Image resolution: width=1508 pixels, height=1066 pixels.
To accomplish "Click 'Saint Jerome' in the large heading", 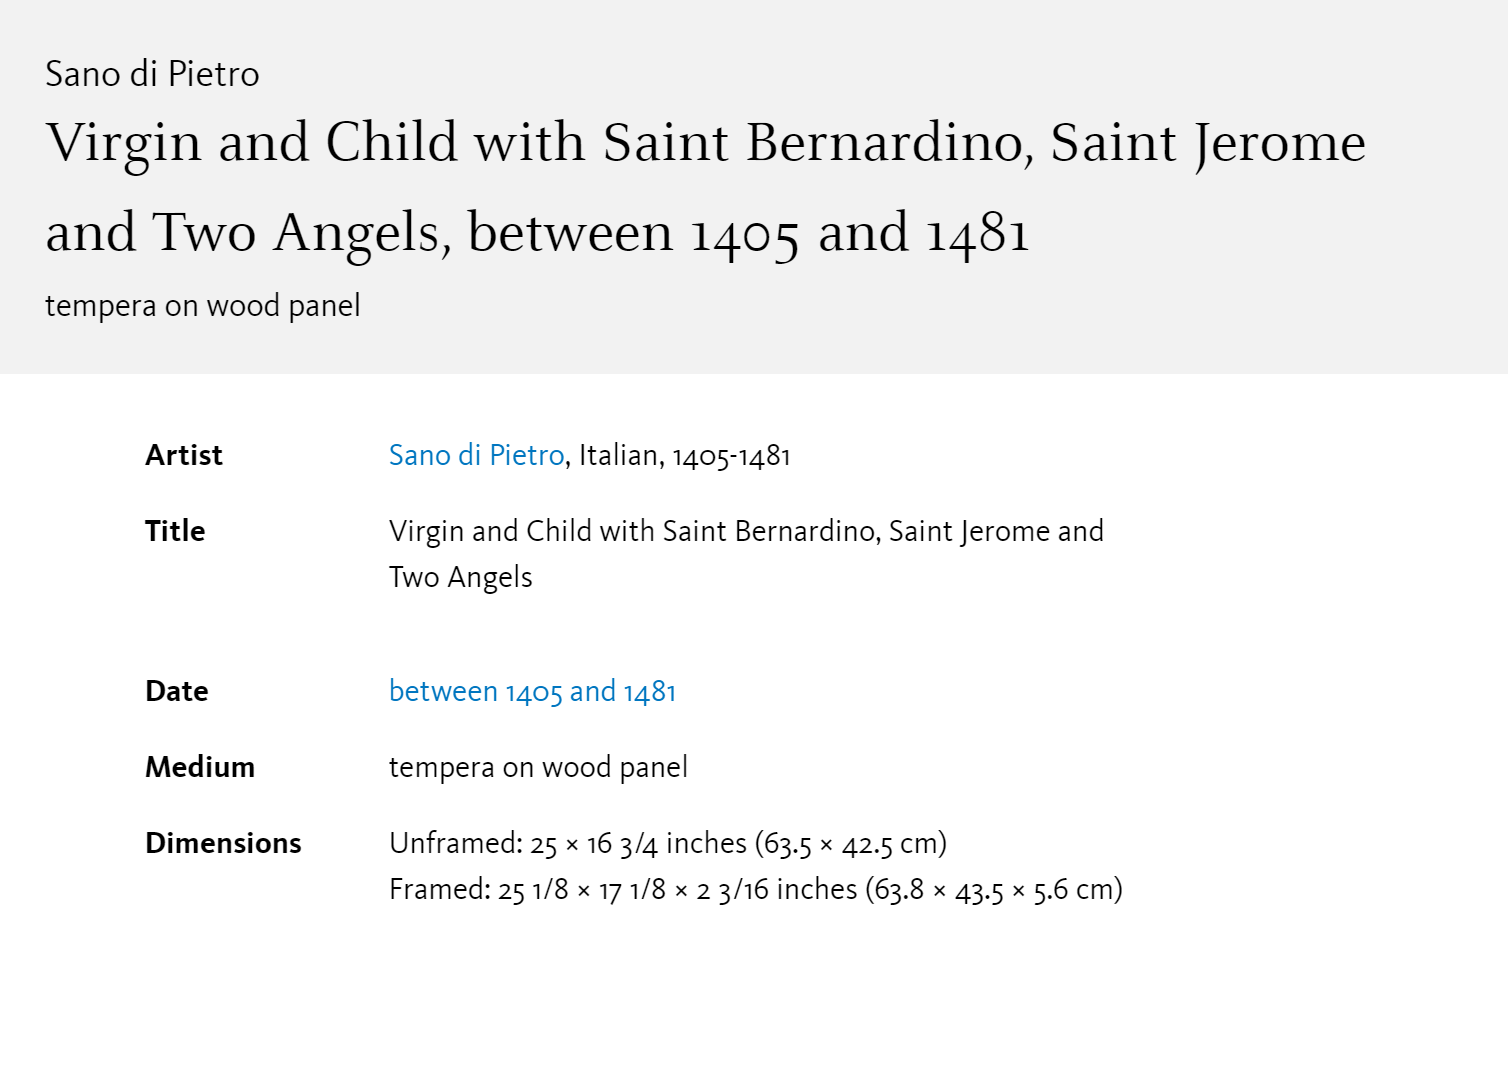I will tap(1208, 142).
